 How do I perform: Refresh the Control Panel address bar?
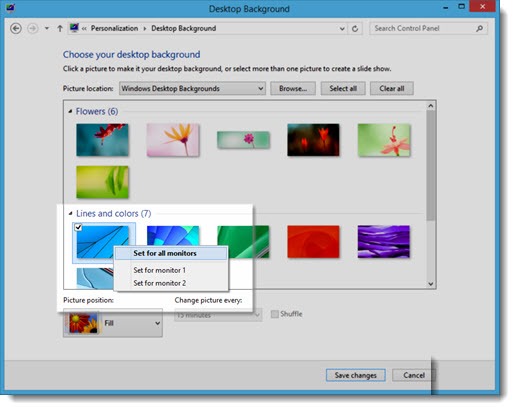point(355,29)
